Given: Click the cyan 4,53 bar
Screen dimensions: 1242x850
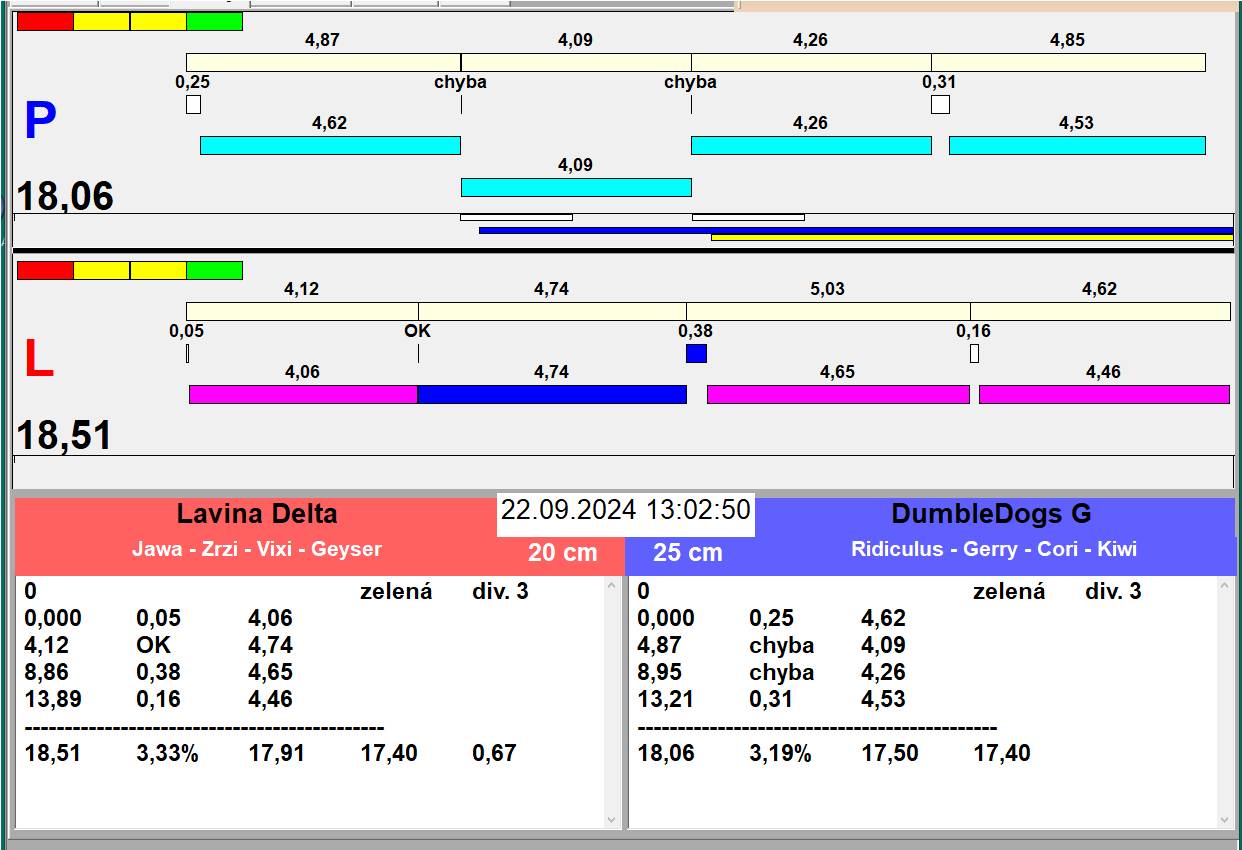Looking at the screenshot, I should (1077, 145).
